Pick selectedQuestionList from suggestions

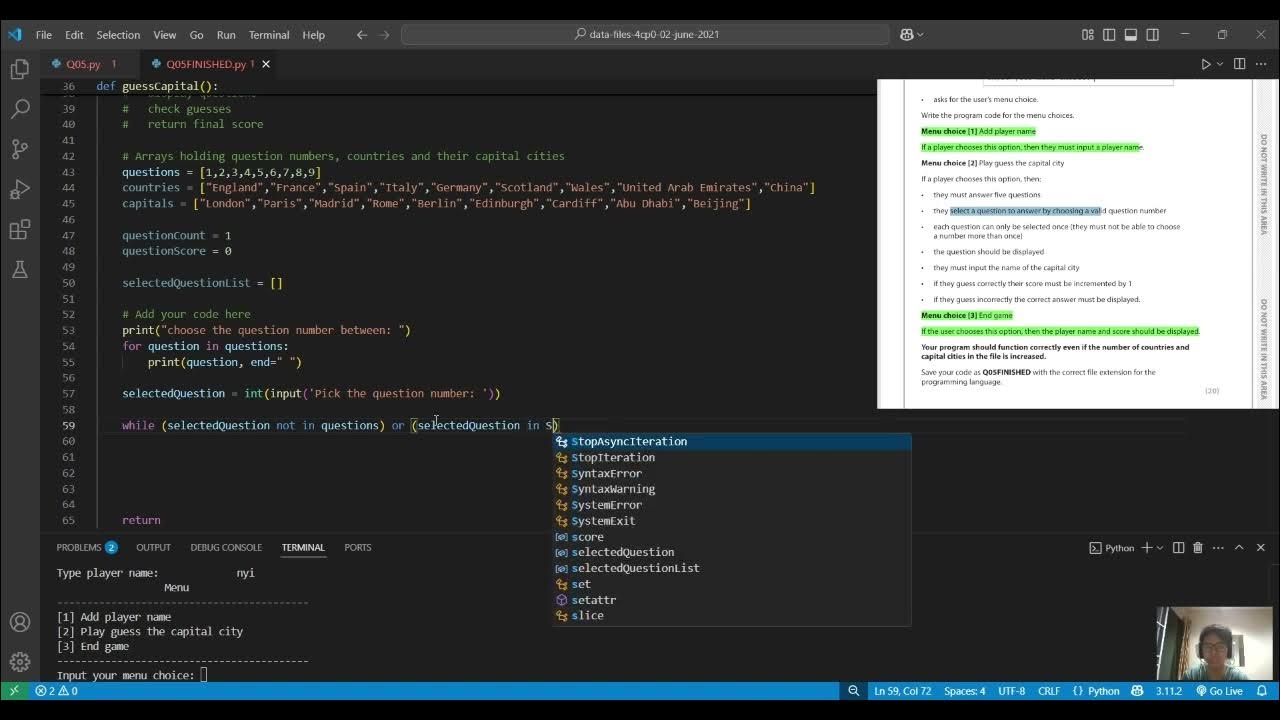point(732,568)
